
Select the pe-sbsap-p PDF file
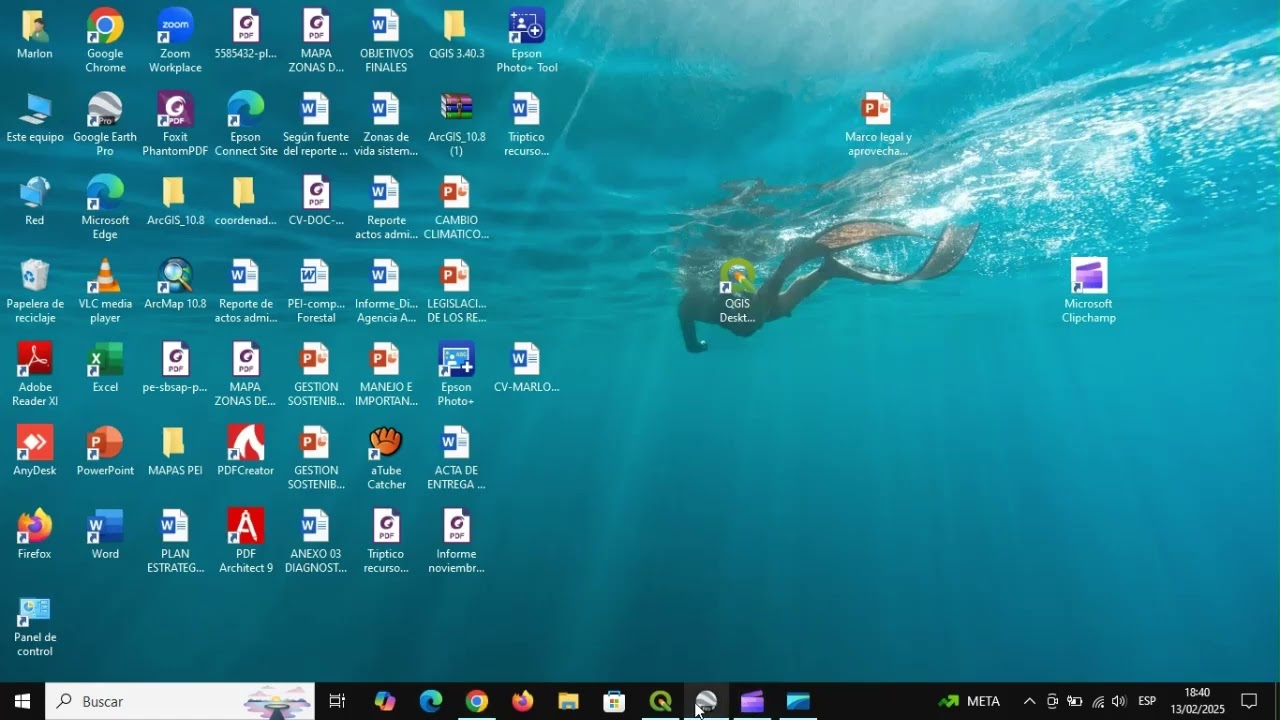click(175, 368)
